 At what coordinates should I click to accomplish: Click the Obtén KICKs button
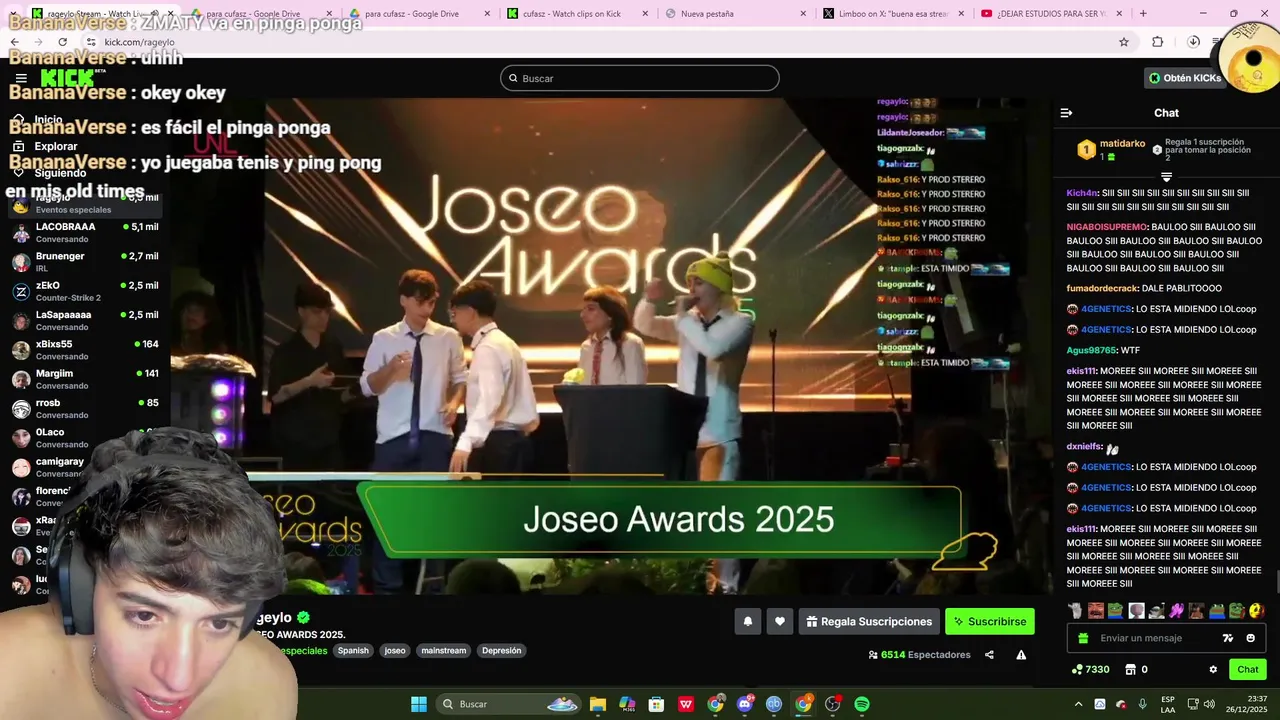[1185, 78]
